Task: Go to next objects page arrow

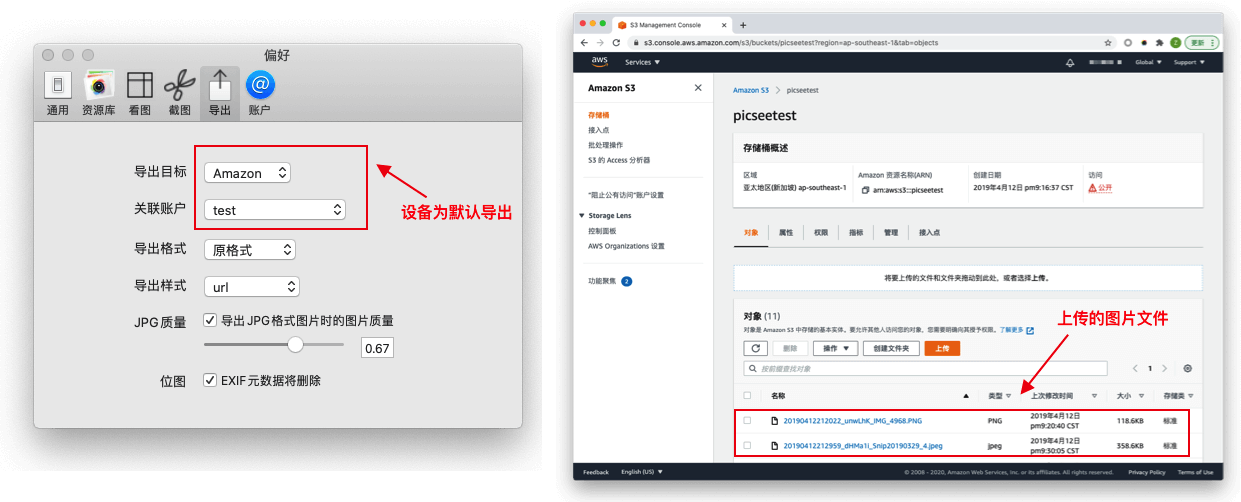Action: click(x=1165, y=369)
